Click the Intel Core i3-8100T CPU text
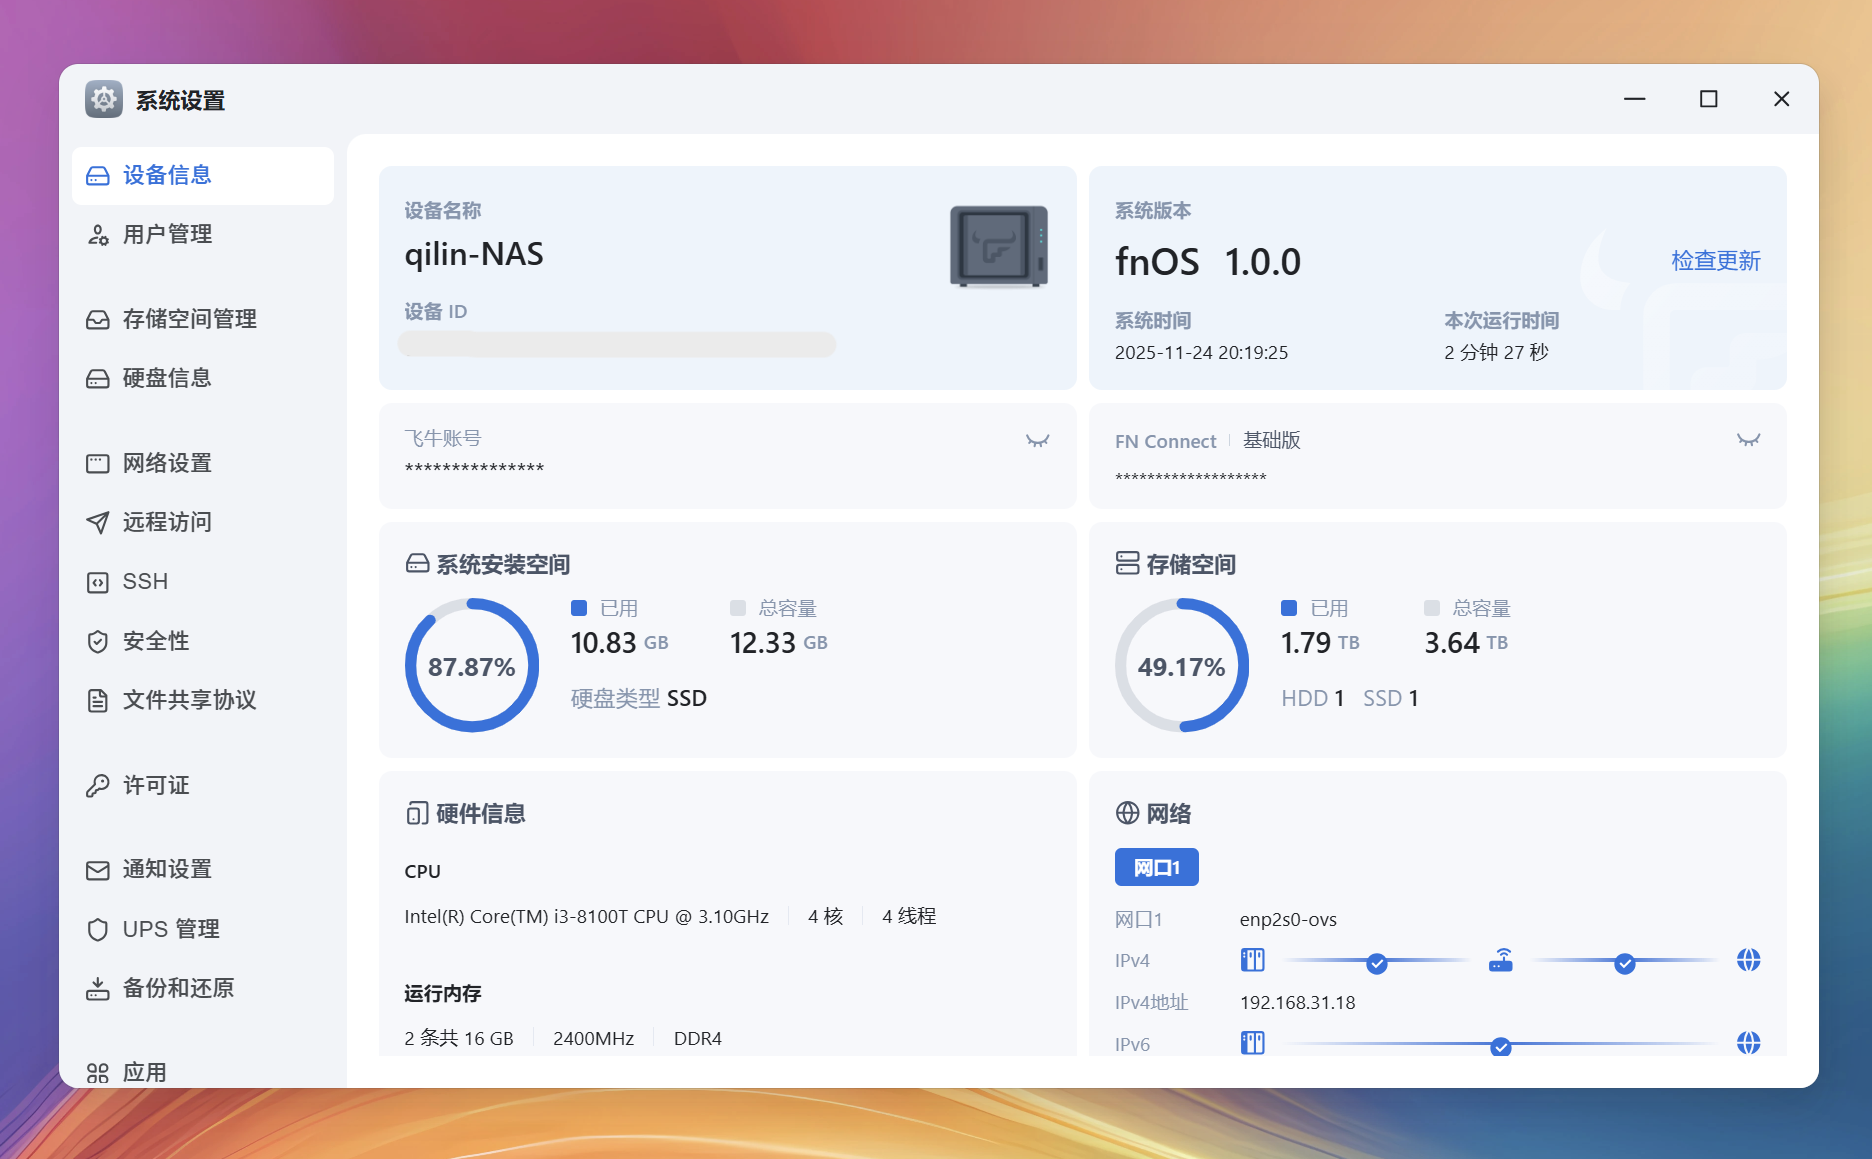1872x1159 pixels. click(x=587, y=917)
